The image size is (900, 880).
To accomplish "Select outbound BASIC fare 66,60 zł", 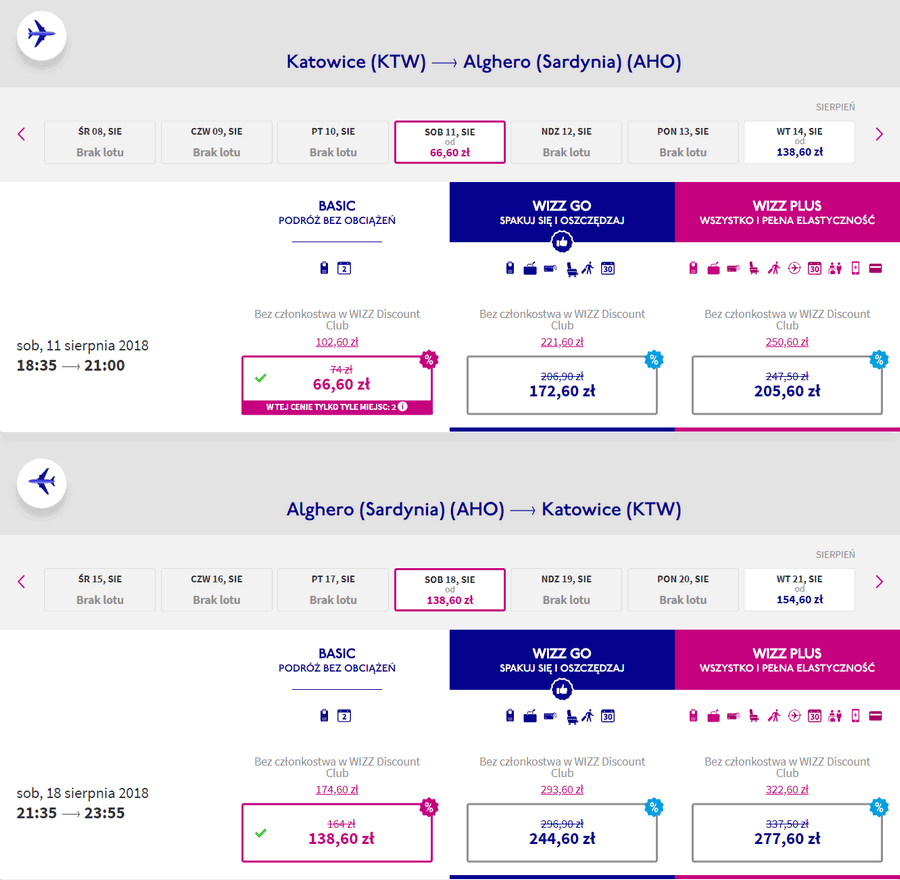I will click(x=337, y=385).
